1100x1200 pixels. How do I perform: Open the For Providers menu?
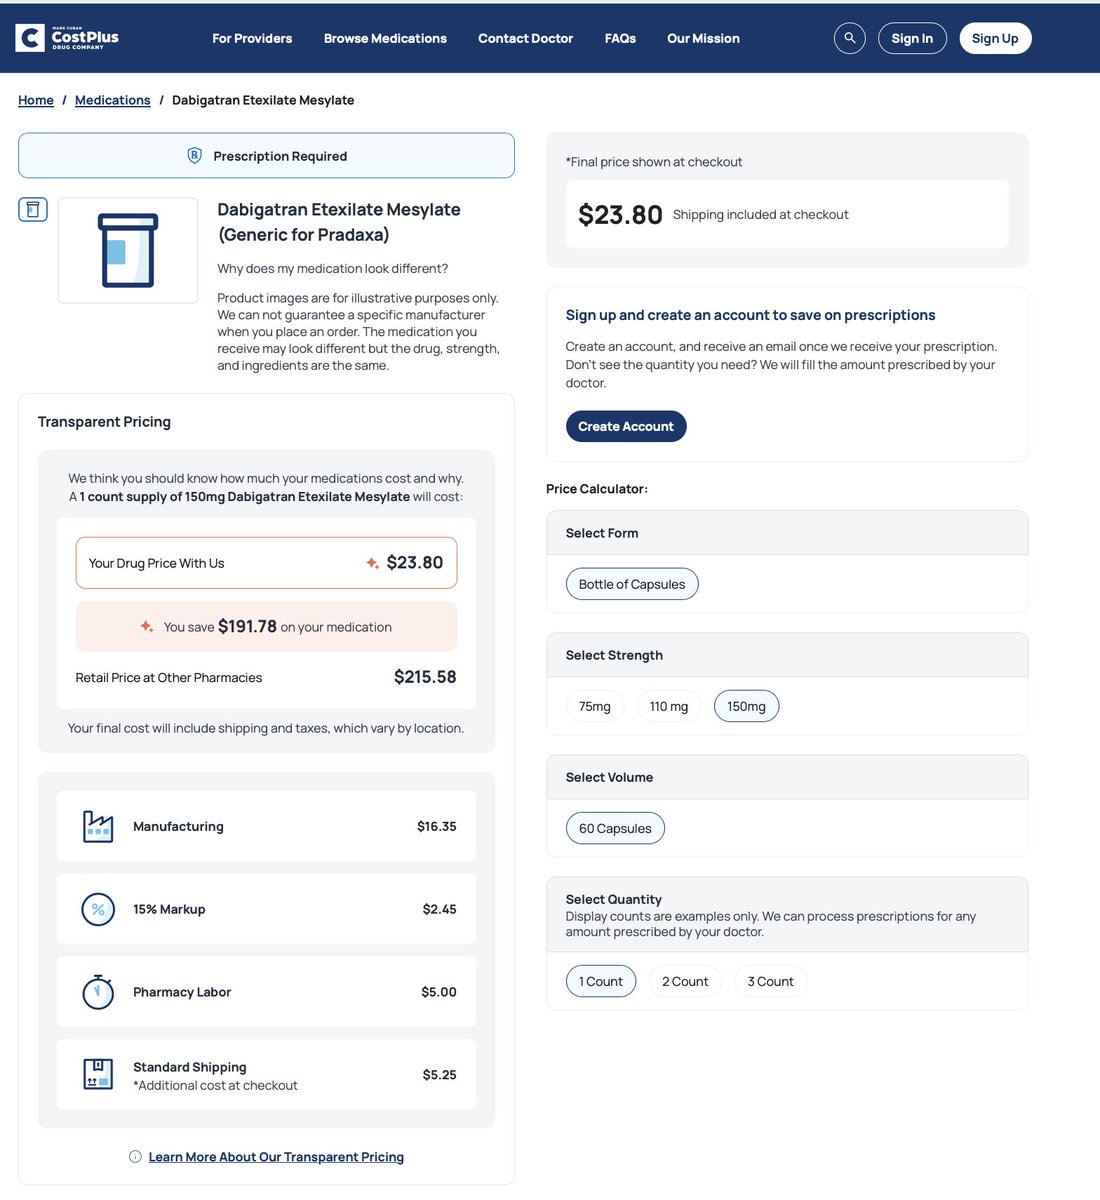tap(252, 38)
